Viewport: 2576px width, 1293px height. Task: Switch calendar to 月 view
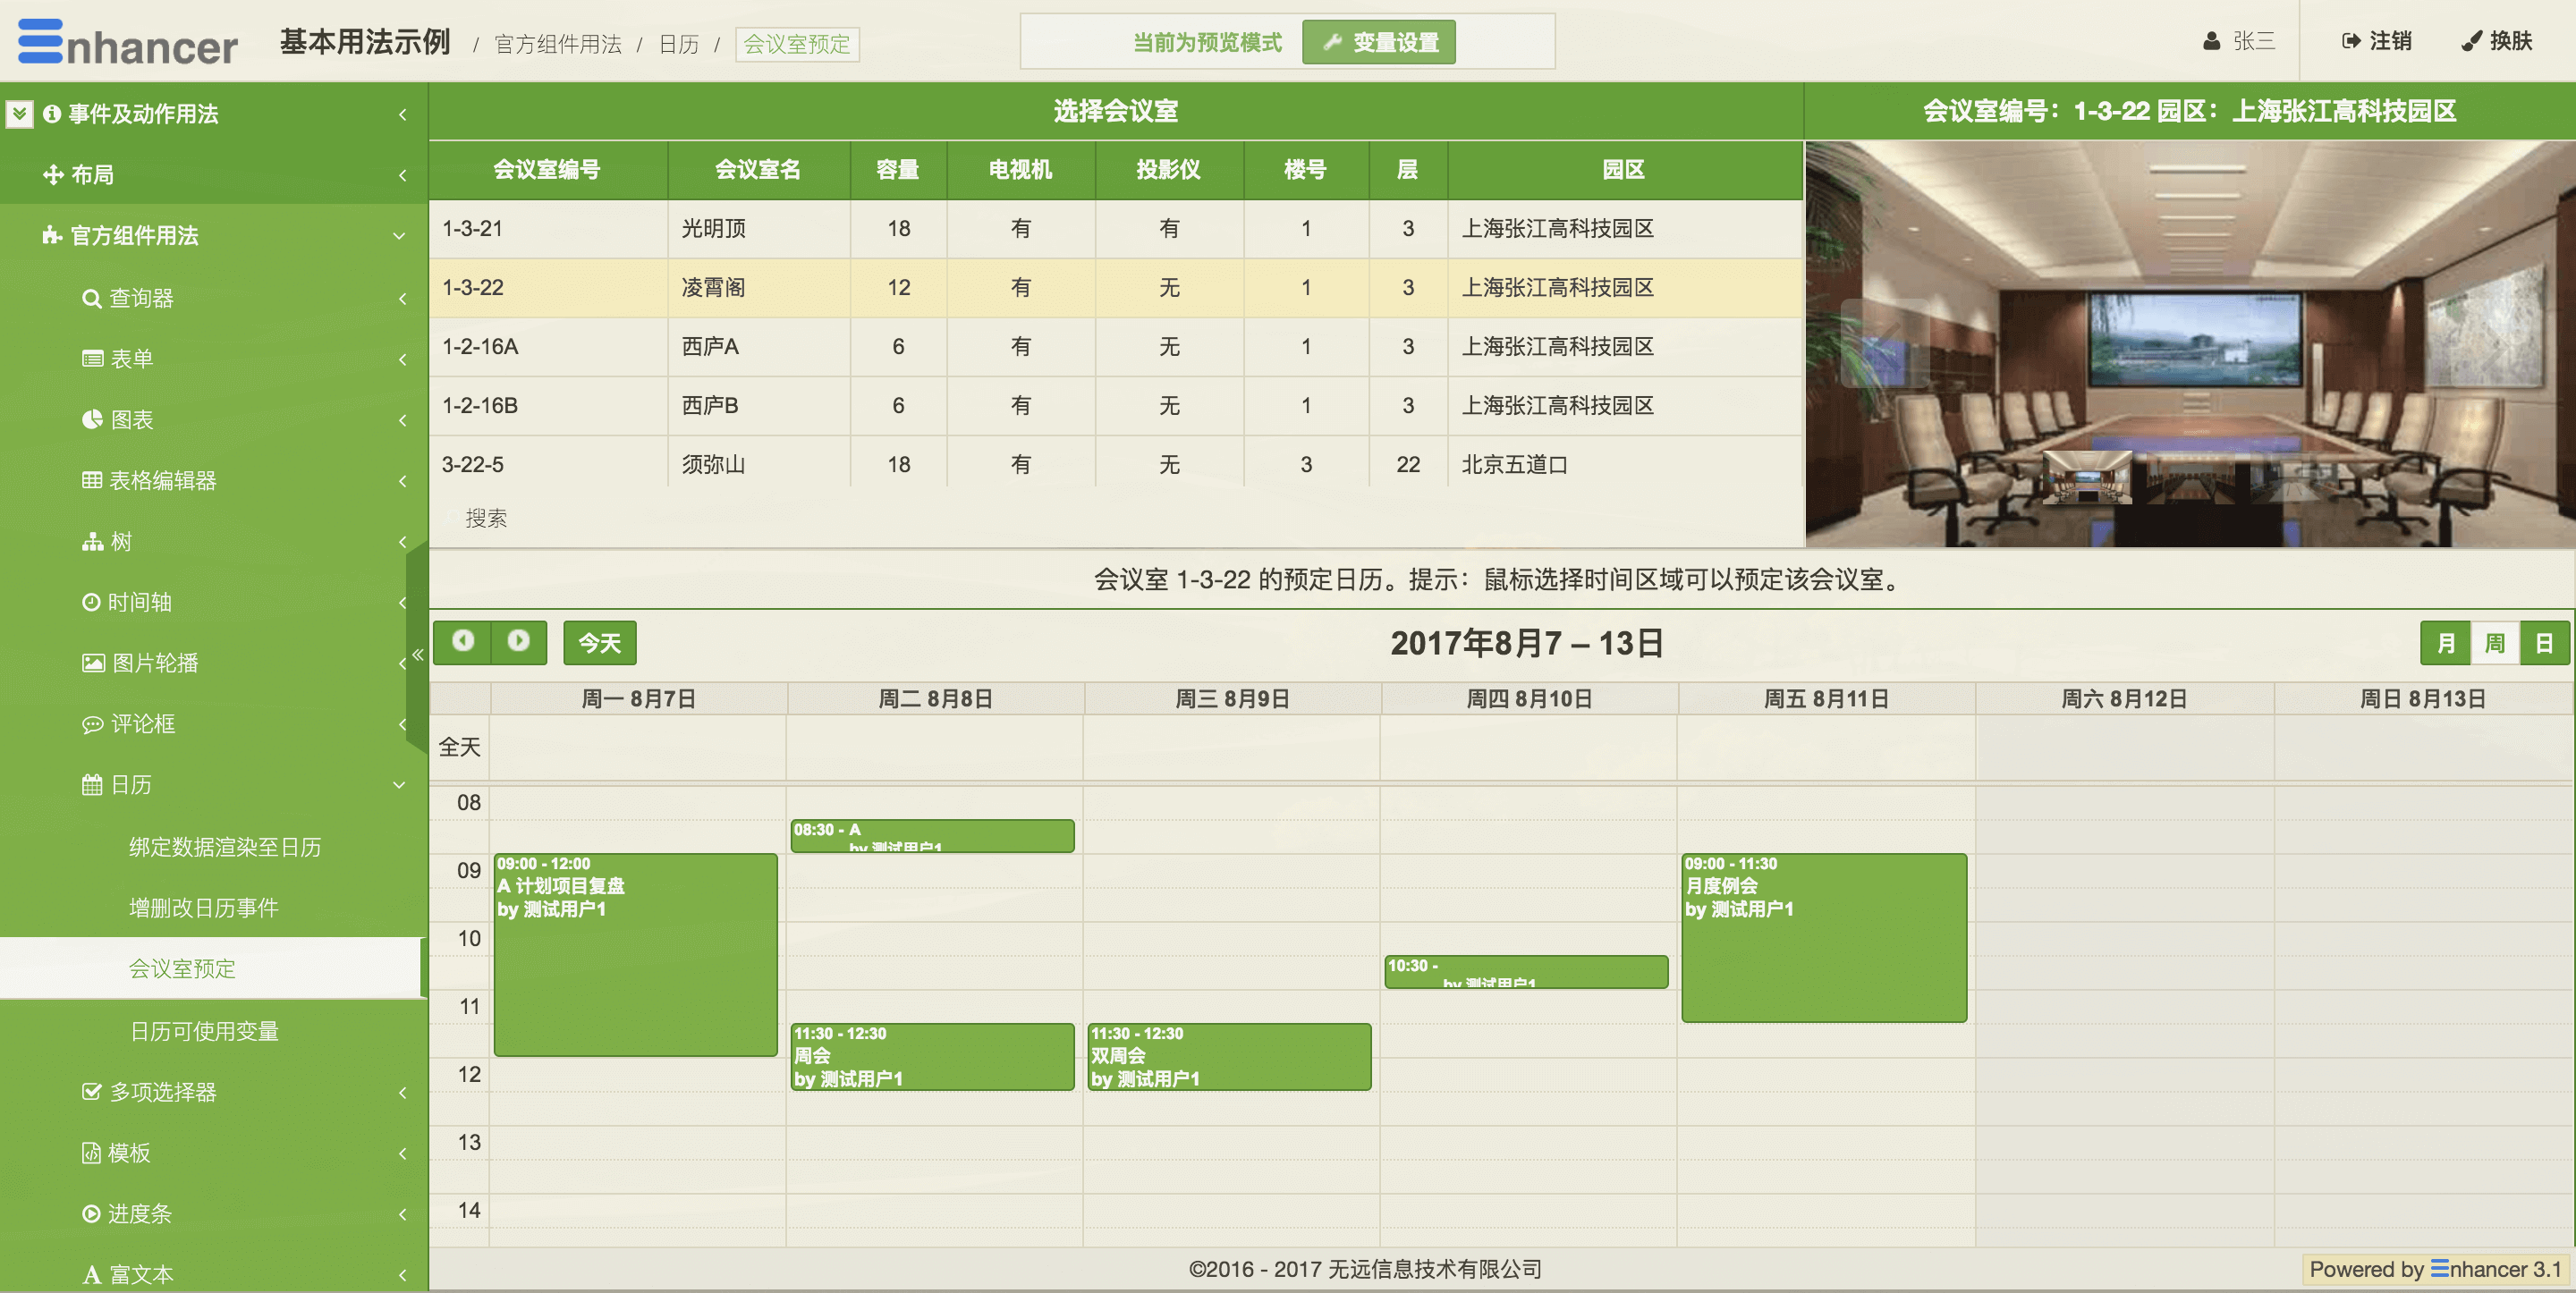click(2445, 643)
